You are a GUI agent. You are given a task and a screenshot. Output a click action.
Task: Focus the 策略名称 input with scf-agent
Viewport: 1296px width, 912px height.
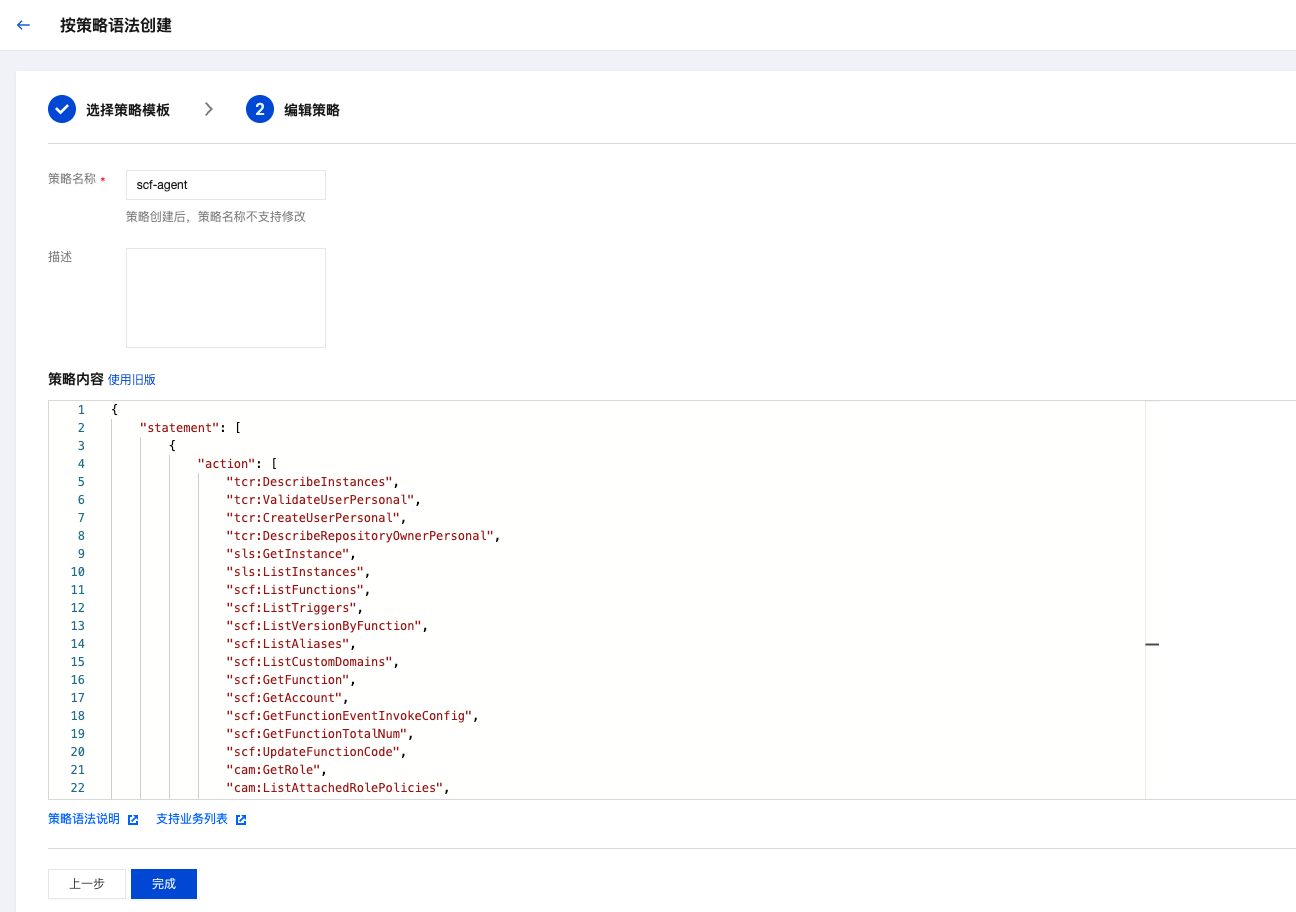click(x=225, y=185)
